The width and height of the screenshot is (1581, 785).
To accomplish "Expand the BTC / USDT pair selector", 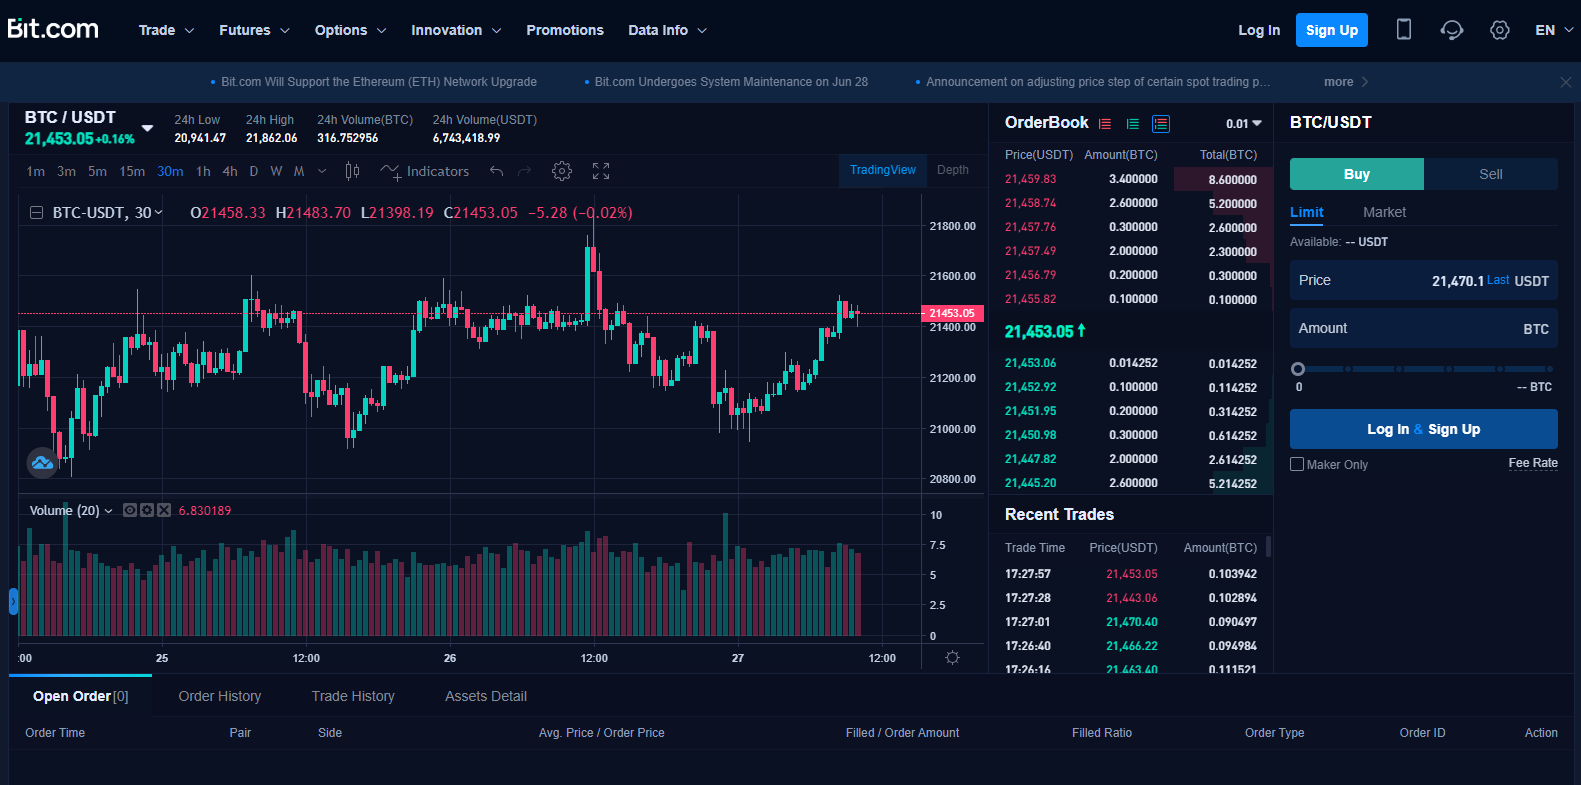I will point(148,128).
